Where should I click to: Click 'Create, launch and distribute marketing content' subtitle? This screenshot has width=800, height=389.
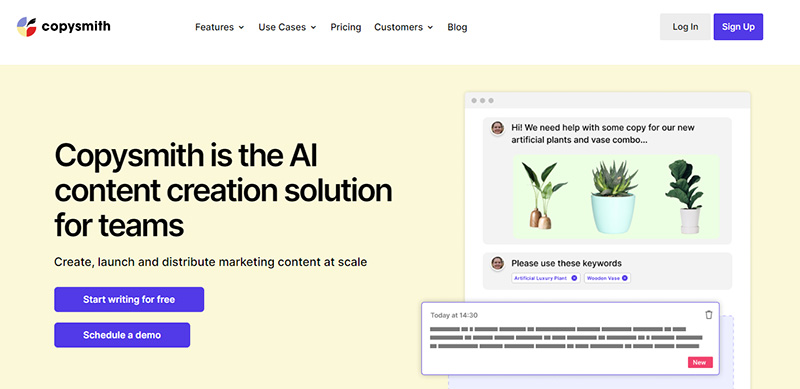(210, 262)
